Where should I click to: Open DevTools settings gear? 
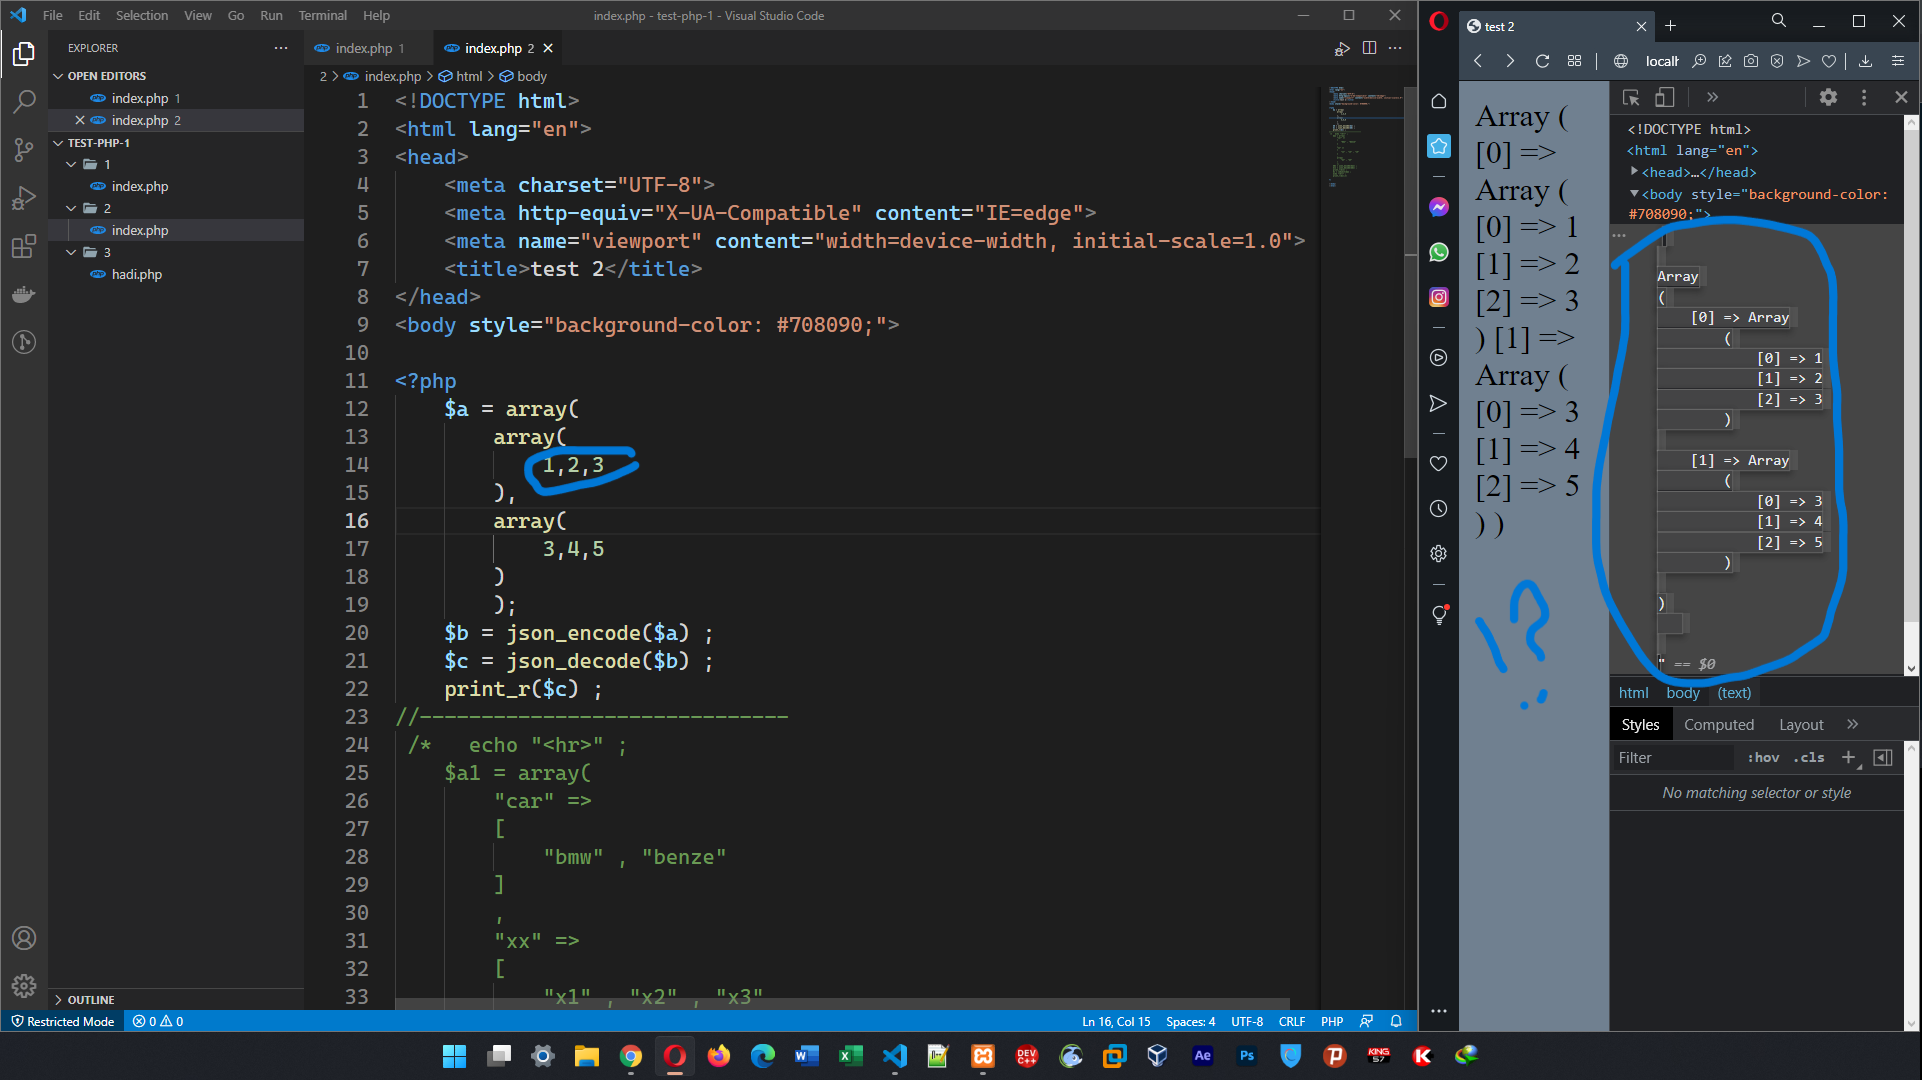[x=1828, y=97]
